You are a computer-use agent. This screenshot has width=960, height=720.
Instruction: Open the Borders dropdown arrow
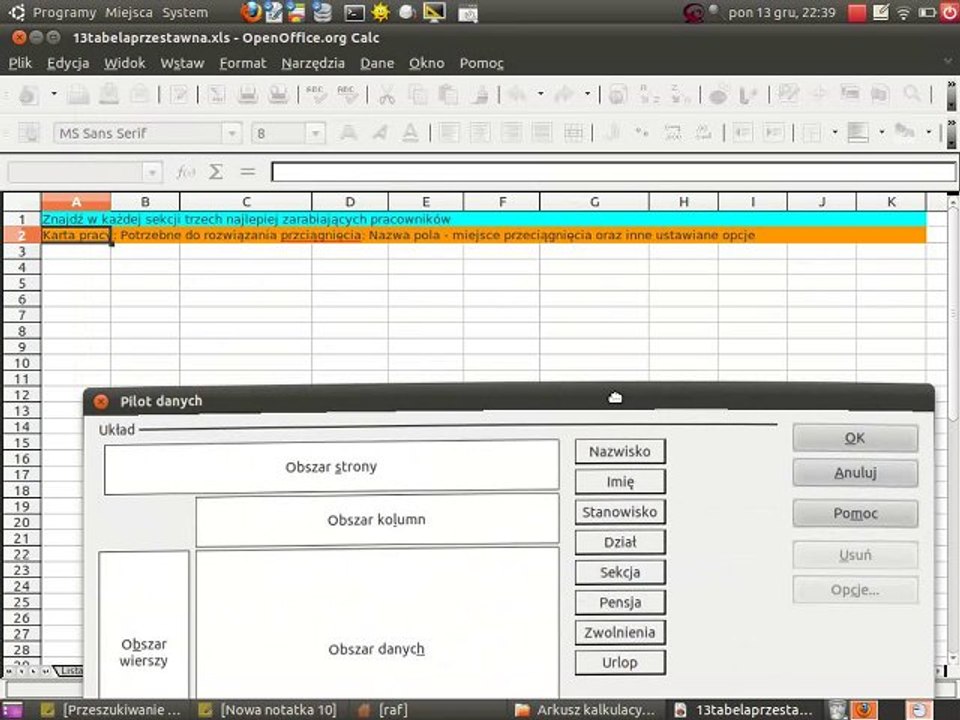click(834, 132)
